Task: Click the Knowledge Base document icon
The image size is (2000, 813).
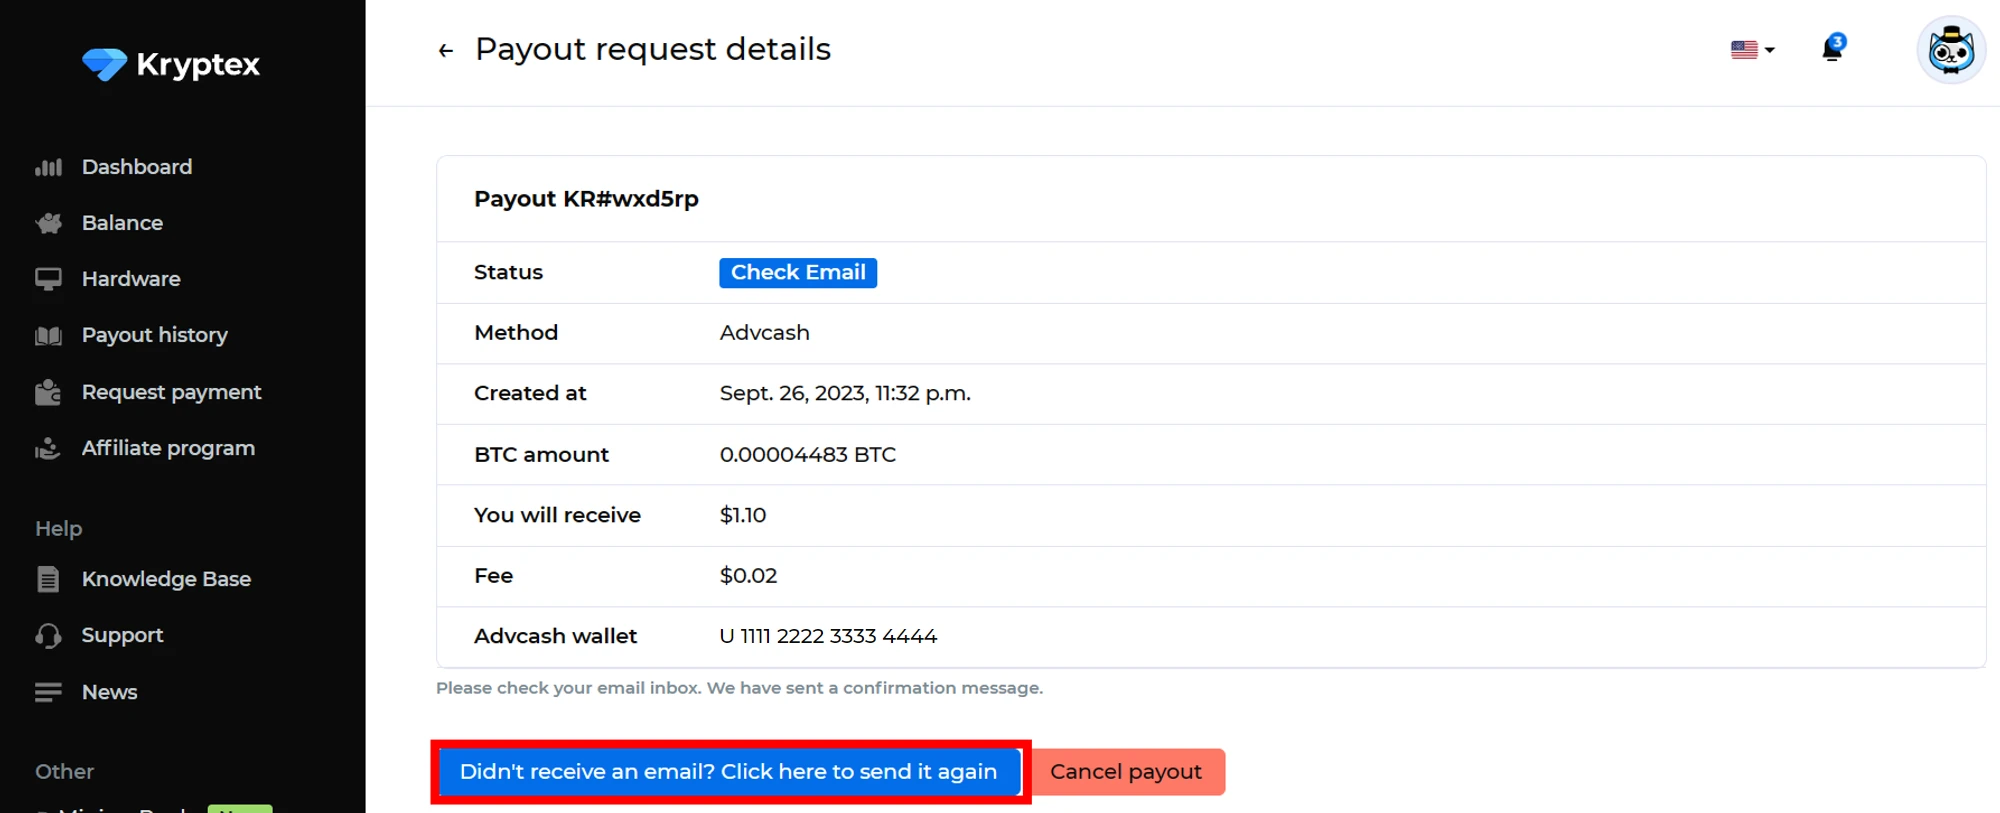Action: 48,579
